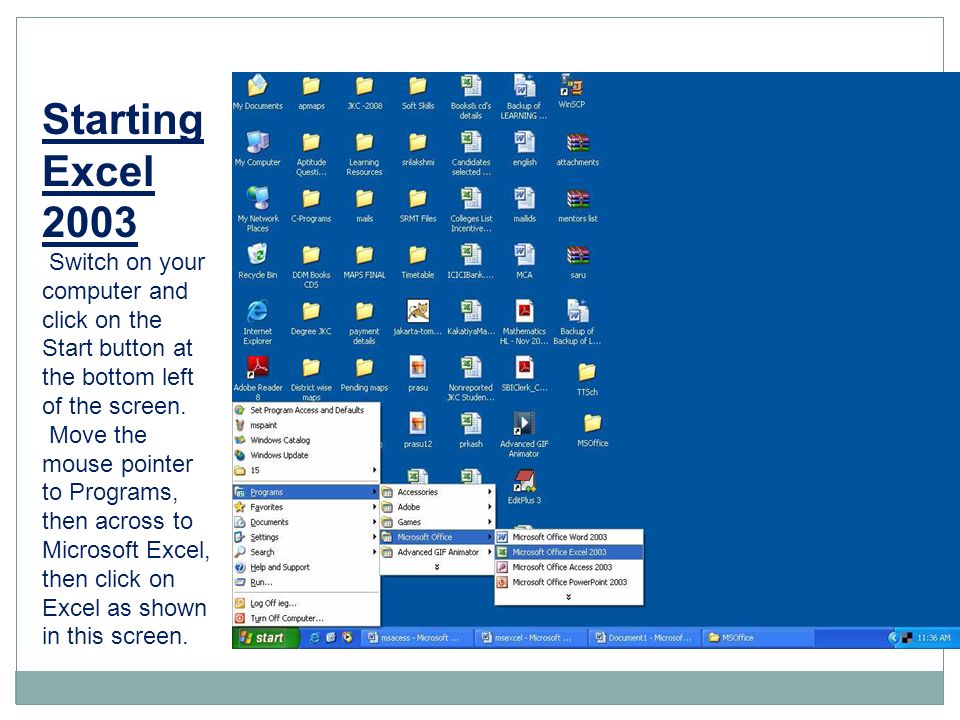The width and height of the screenshot is (960, 720).
Task: Open the SRMT Files folder icon
Action: [418, 204]
